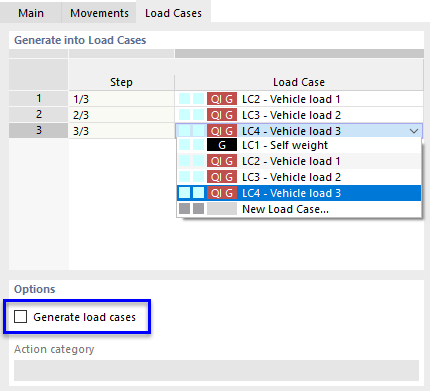Click the step cell 2/3
This screenshot has height=391, width=430.
click(121, 115)
